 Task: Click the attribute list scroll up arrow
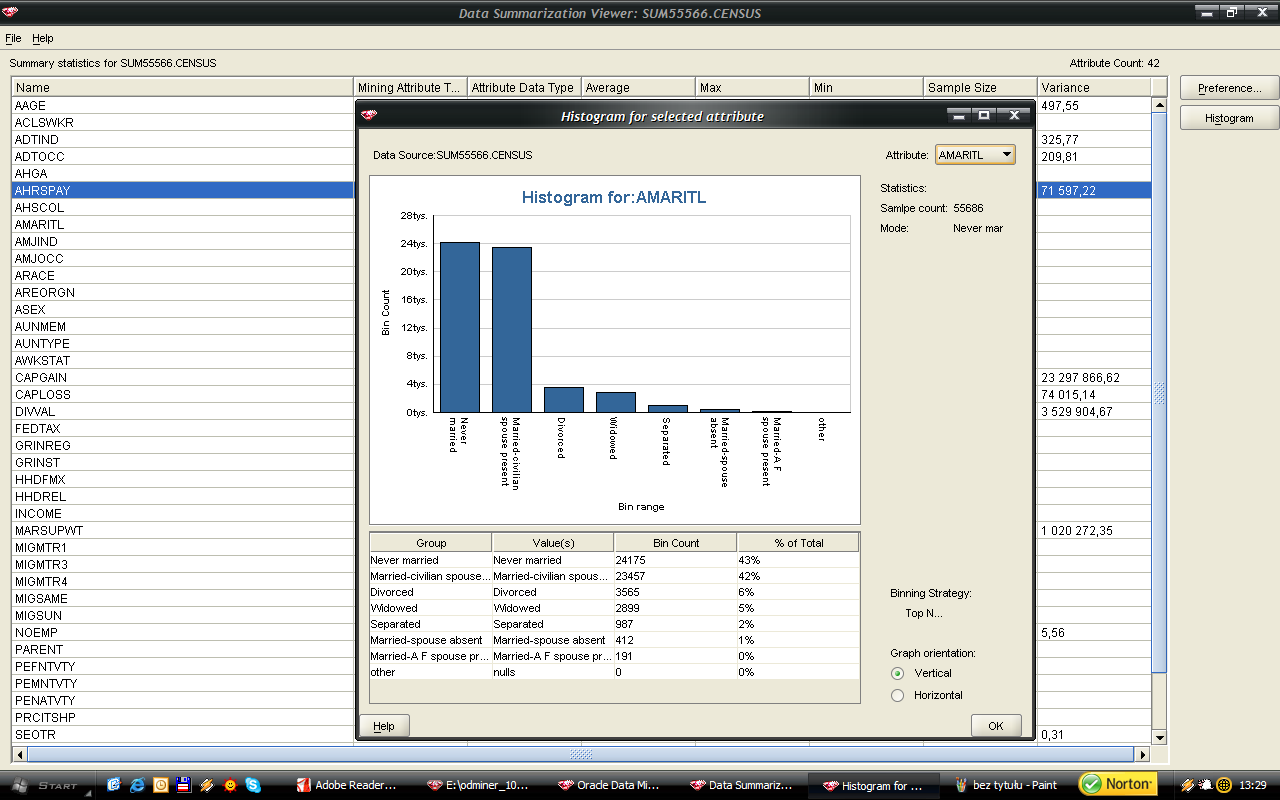tap(1160, 105)
